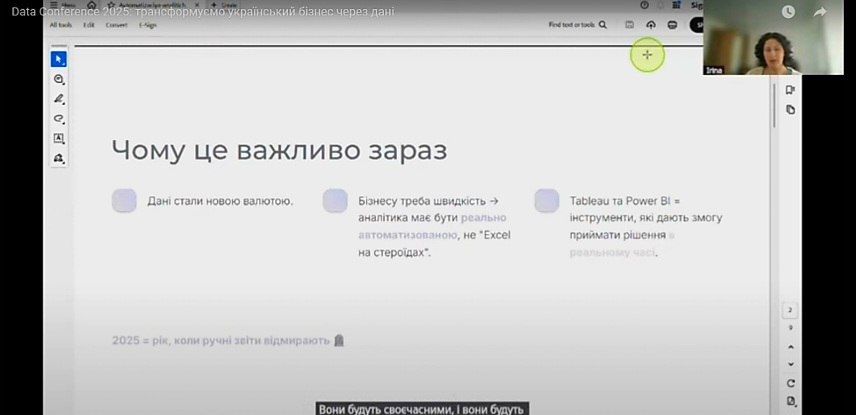Screen dimensions: 856x415
Task: Click the zoom magnifier tool in sidebar
Action: point(59,79)
